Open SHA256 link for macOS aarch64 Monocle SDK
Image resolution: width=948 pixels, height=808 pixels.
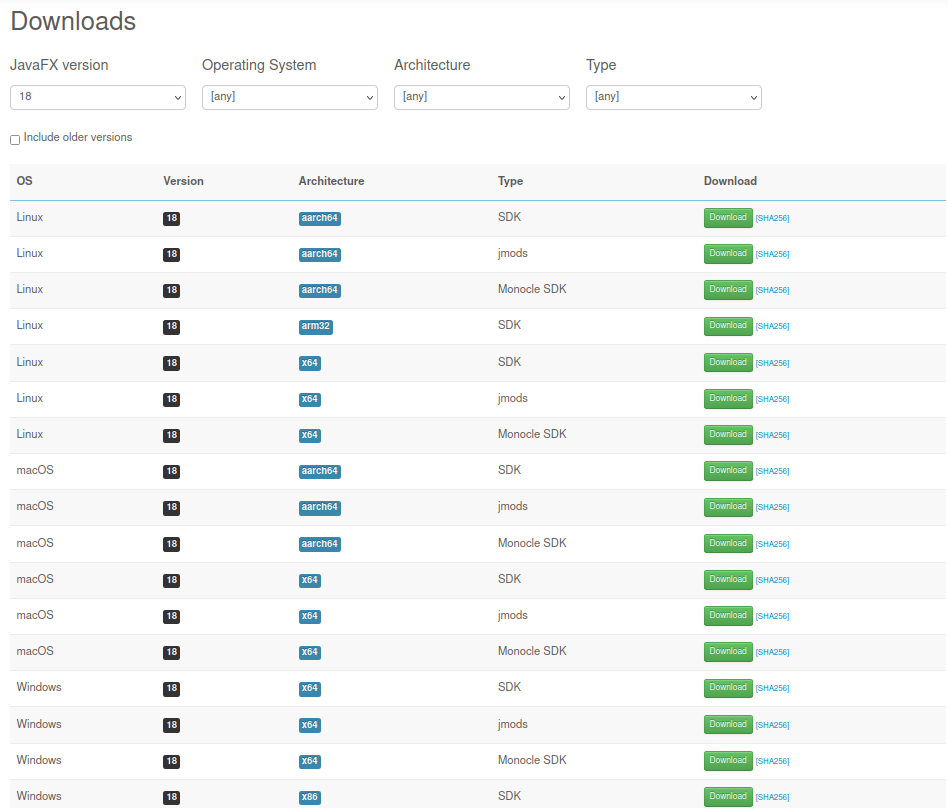click(x=773, y=544)
